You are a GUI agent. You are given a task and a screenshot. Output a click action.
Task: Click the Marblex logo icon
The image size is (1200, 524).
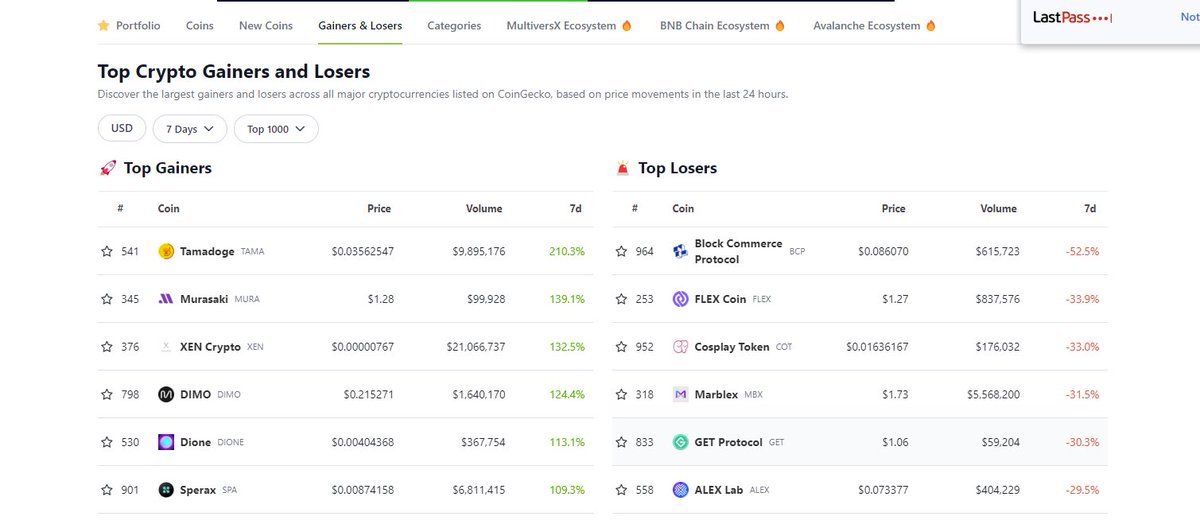tap(681, 395)
